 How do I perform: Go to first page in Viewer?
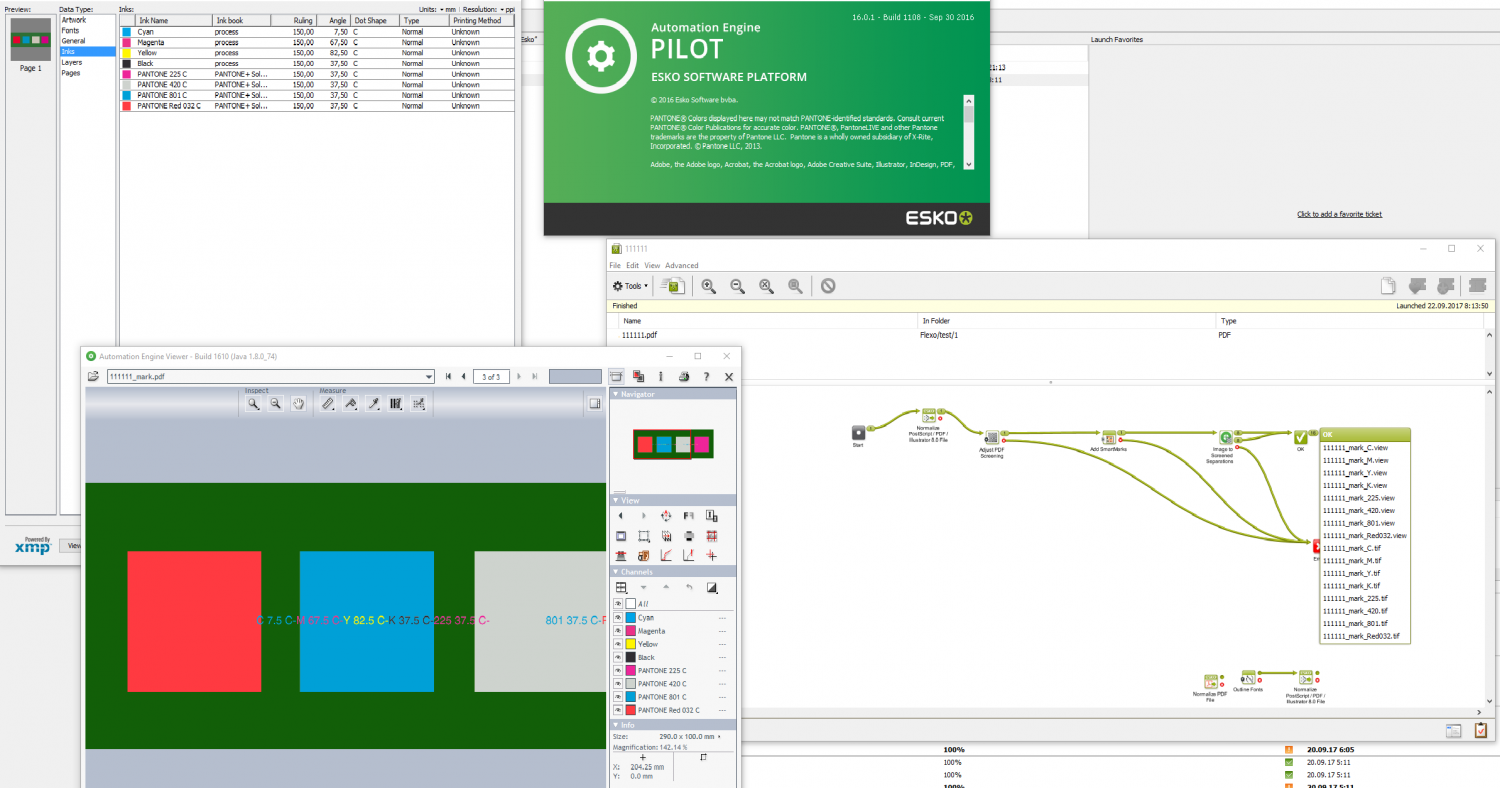tap(448, 377)
